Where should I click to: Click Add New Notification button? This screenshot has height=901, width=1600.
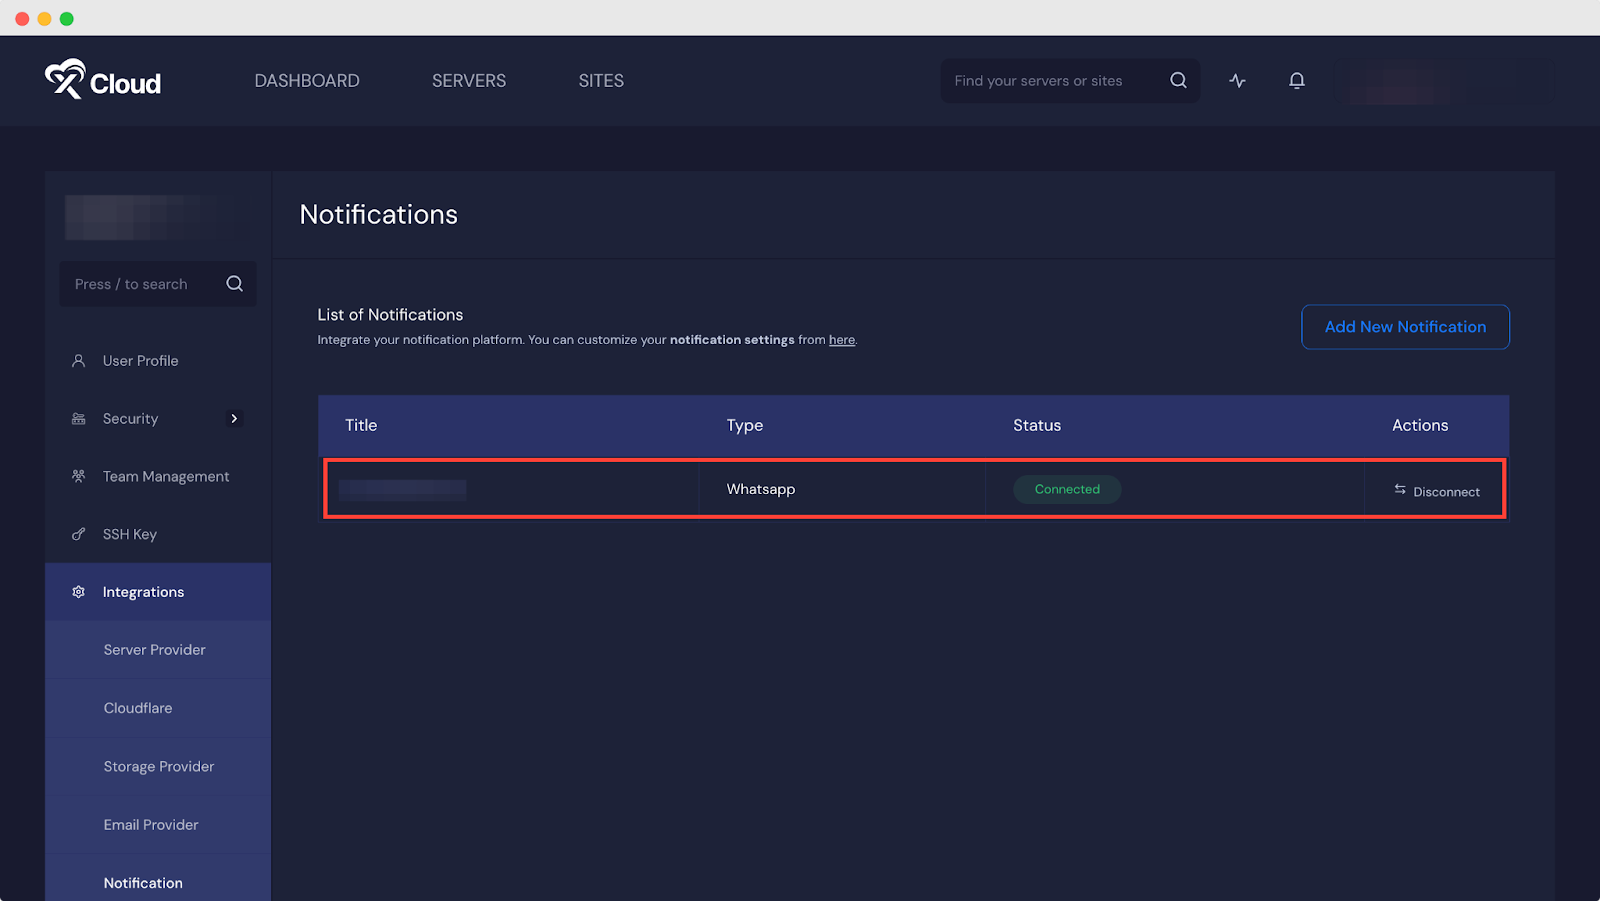1405,327
